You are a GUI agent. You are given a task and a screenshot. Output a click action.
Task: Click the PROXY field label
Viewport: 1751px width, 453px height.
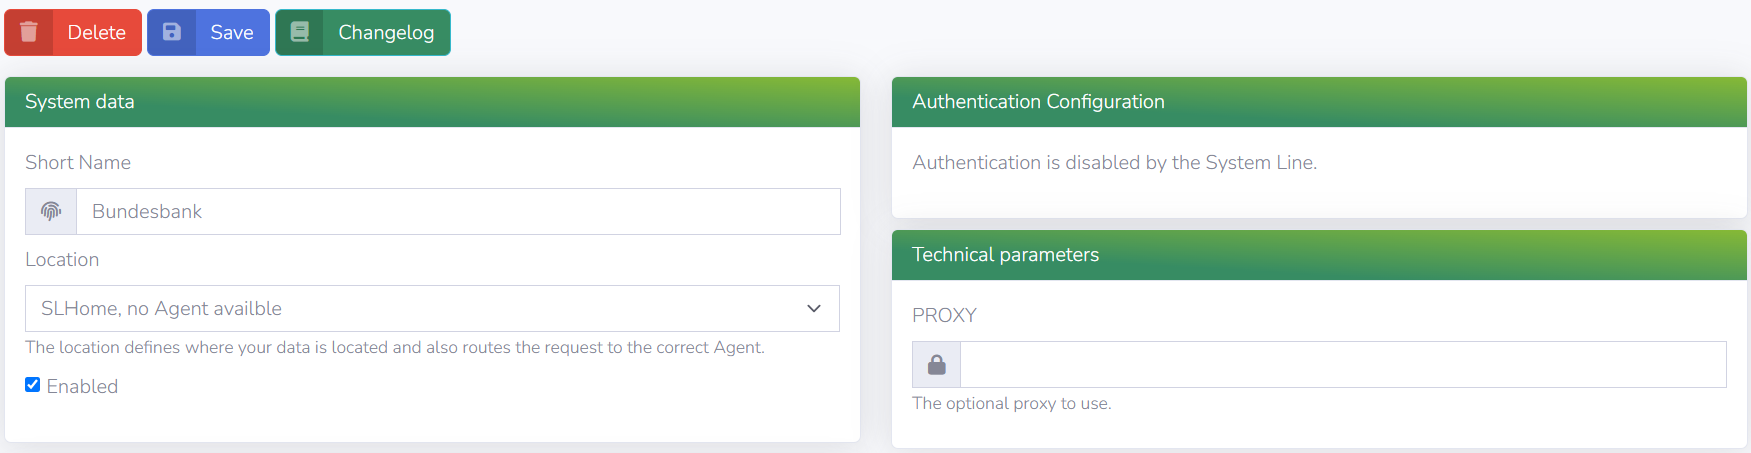(x=944, y=316)
